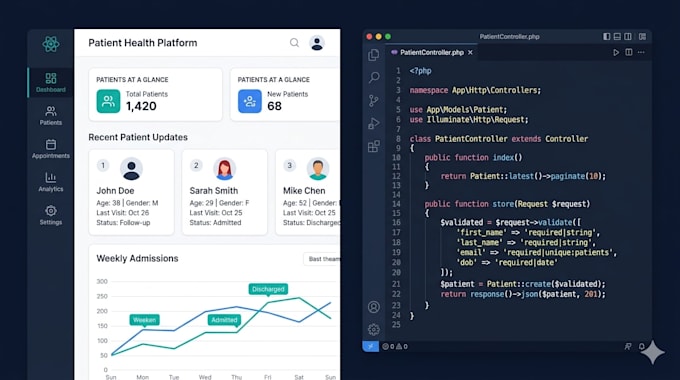Open errors and warnings in status bar
The image size is (680, 380).
[395, 346]
